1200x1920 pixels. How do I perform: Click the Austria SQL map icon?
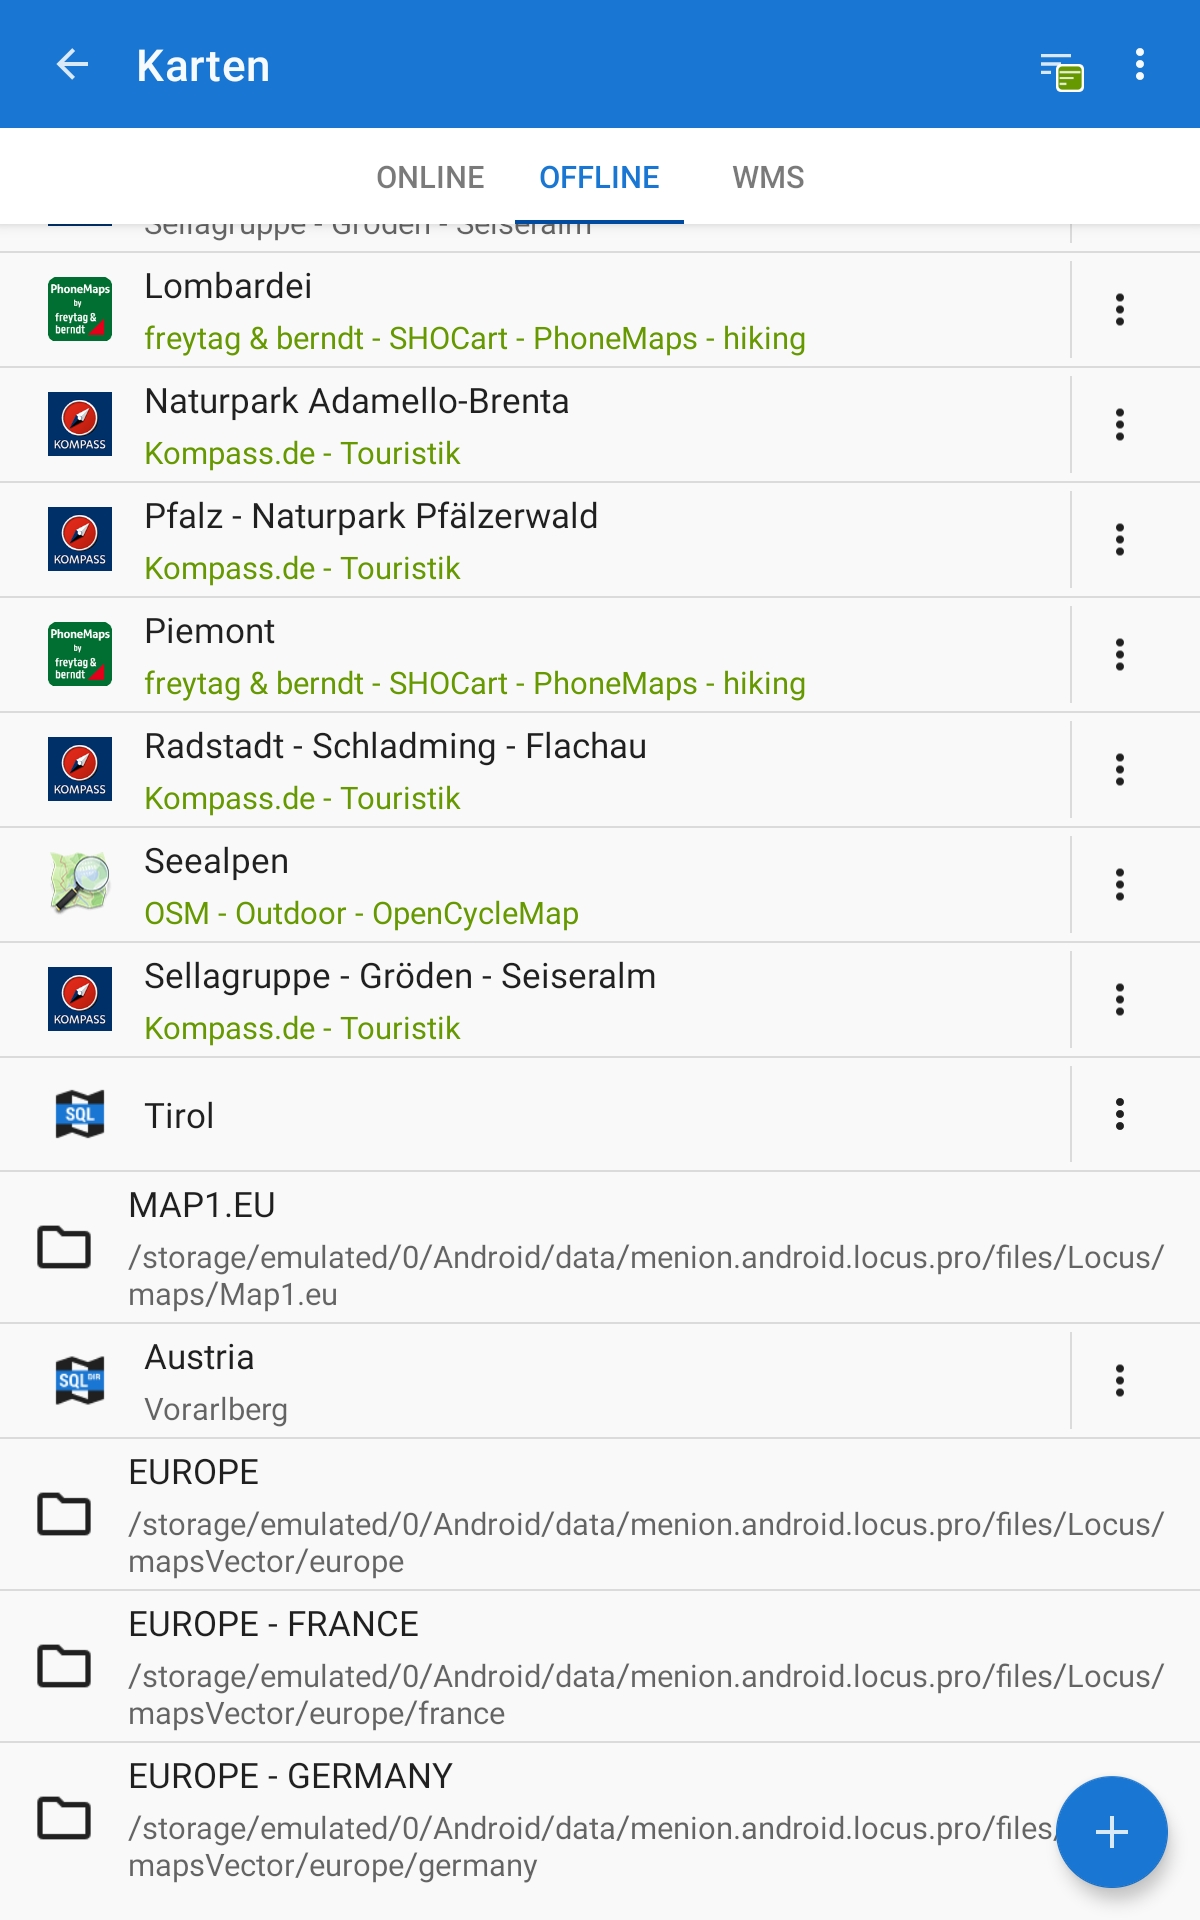80,1381
